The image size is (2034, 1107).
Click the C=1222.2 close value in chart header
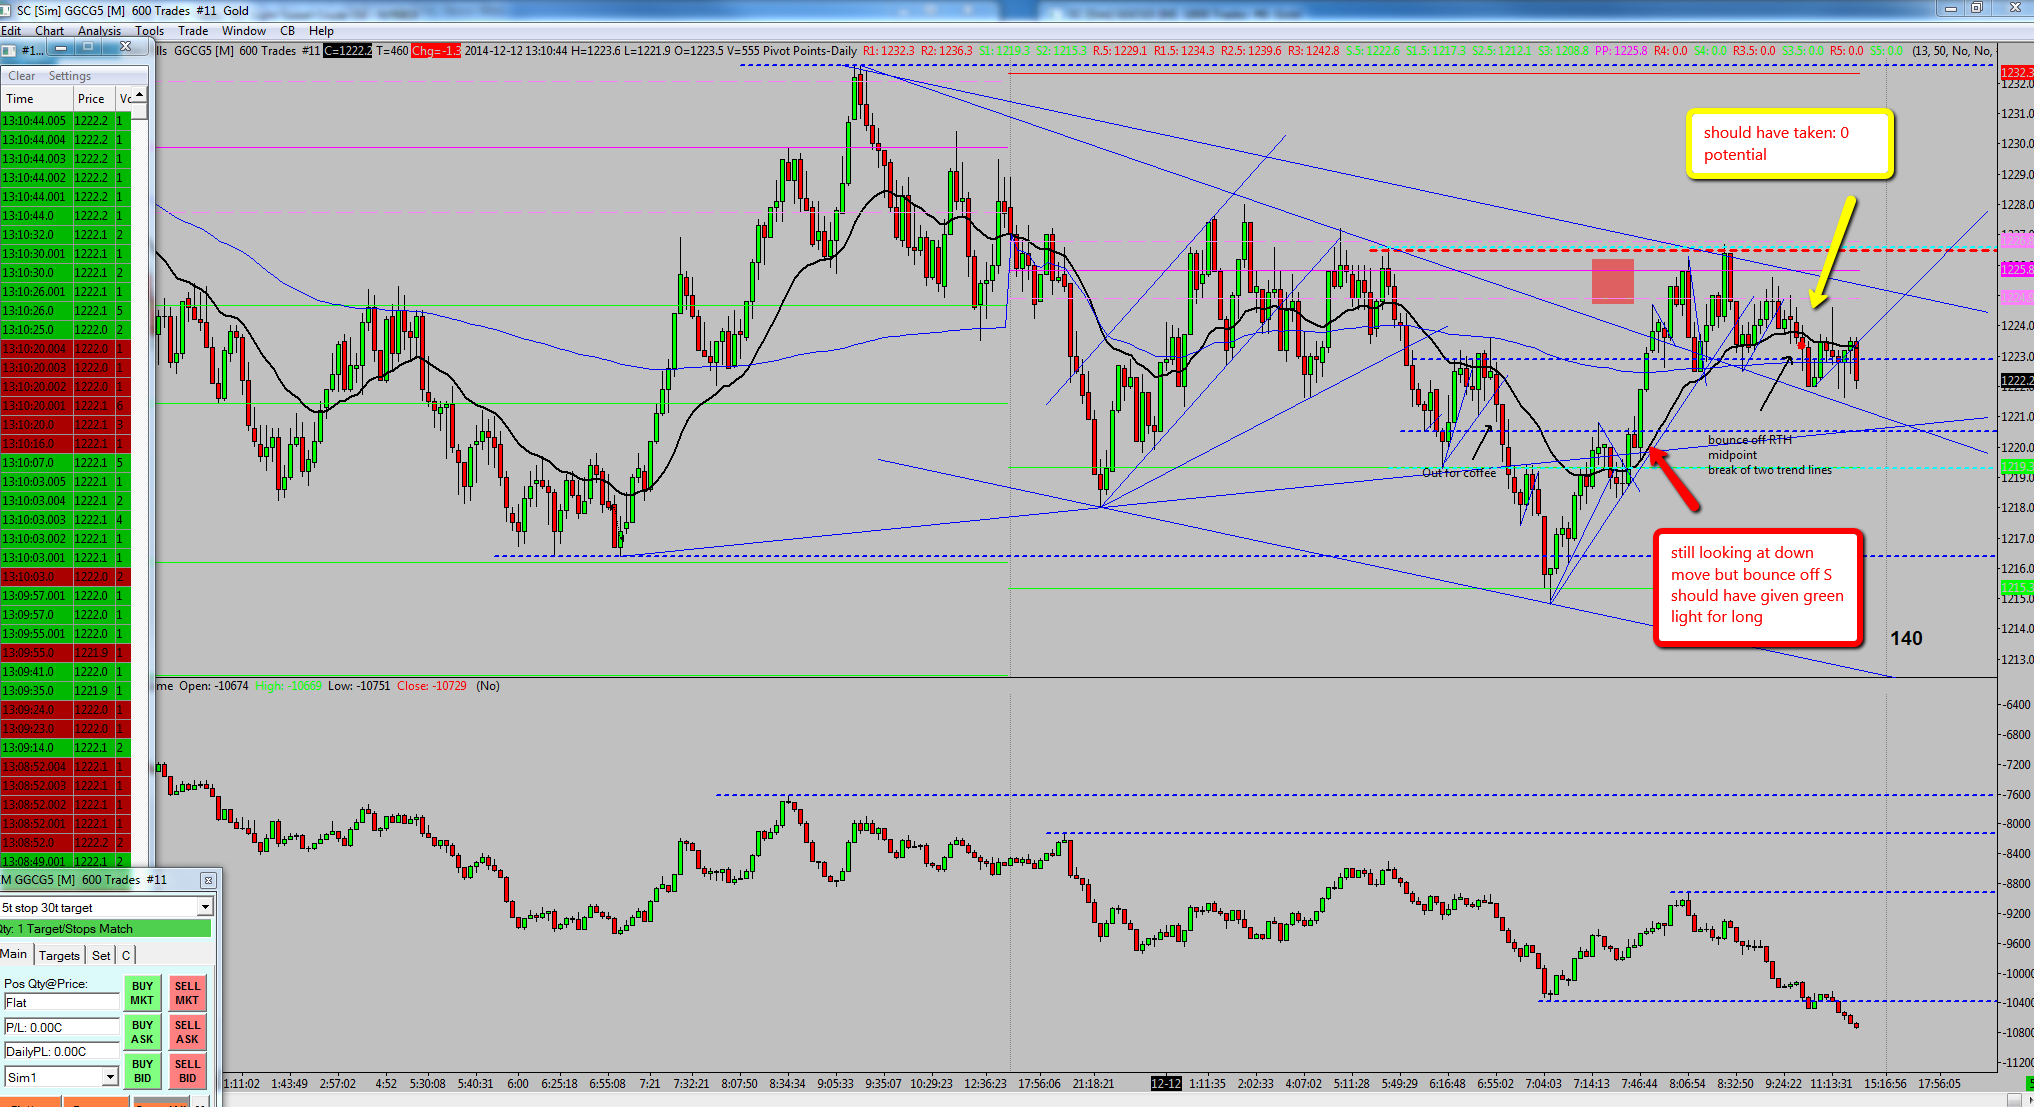tap(348, 51)
